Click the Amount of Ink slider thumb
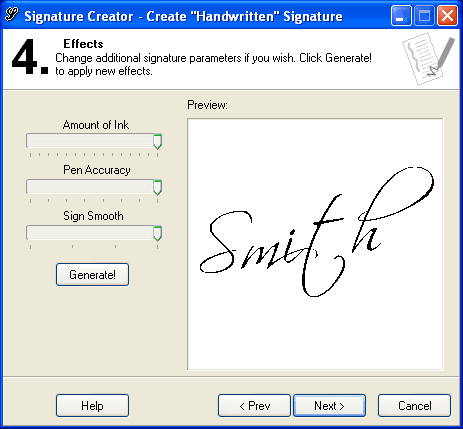This screenshot has width=463, height=429. (157, 141)
